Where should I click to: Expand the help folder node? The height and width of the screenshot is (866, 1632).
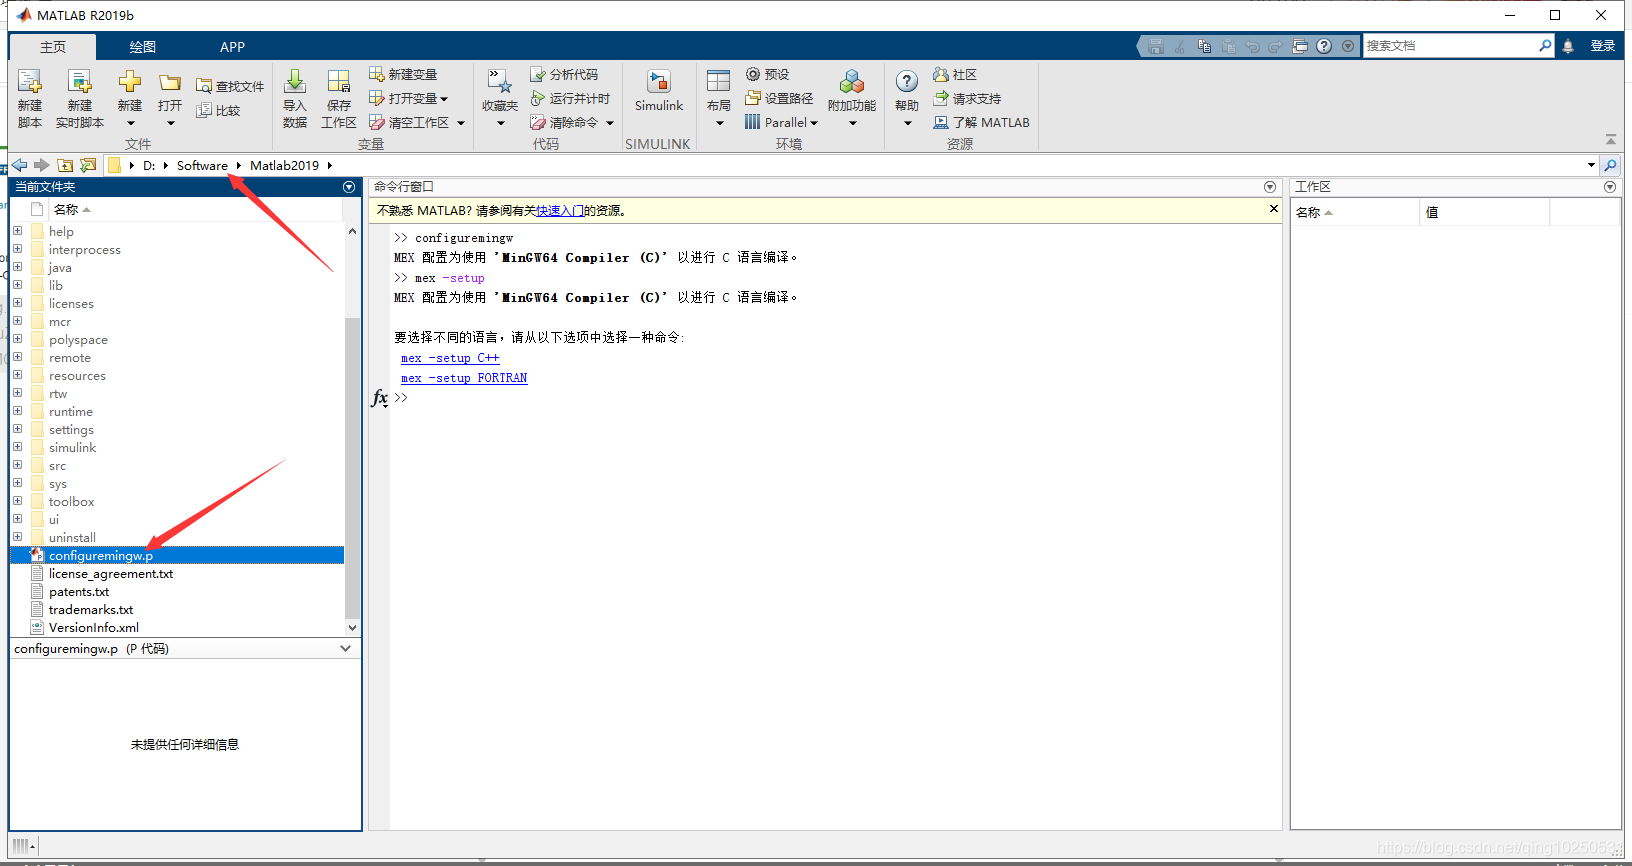tap(17, 231)
